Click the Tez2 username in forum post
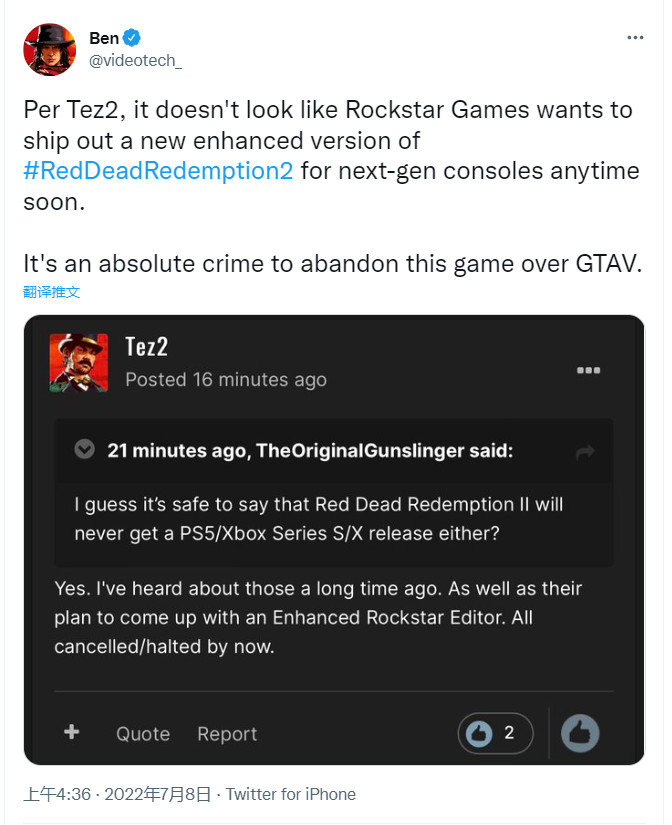672x825 pixels. pyautogui.click(x=146, y=347)
